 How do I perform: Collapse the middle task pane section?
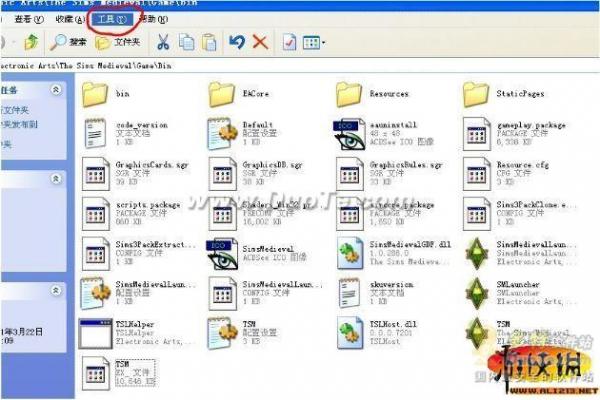point(56,179)
